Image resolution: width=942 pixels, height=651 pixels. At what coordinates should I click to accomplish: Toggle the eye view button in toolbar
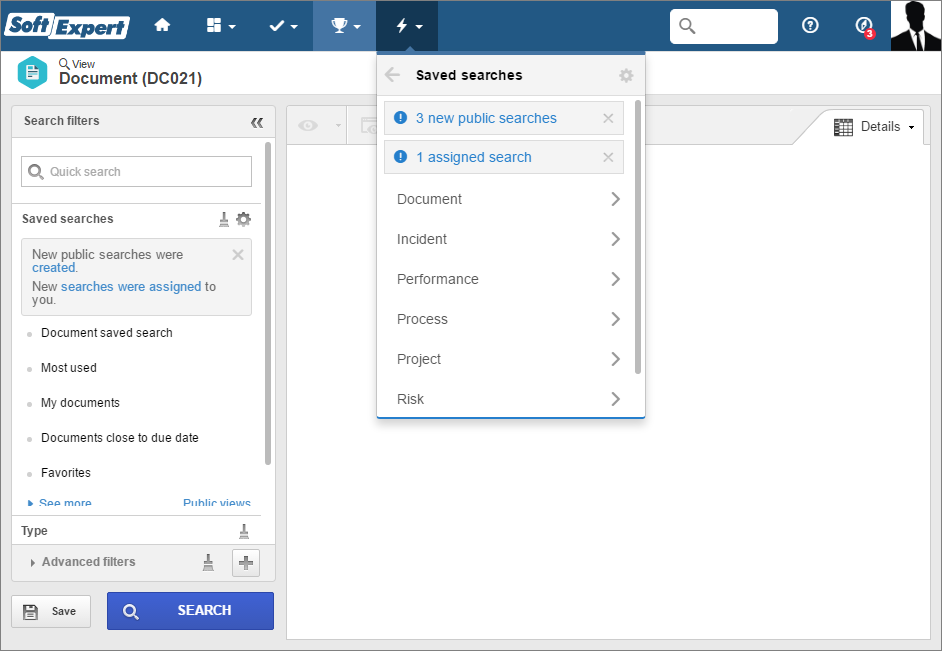click(x=308, y=126)
